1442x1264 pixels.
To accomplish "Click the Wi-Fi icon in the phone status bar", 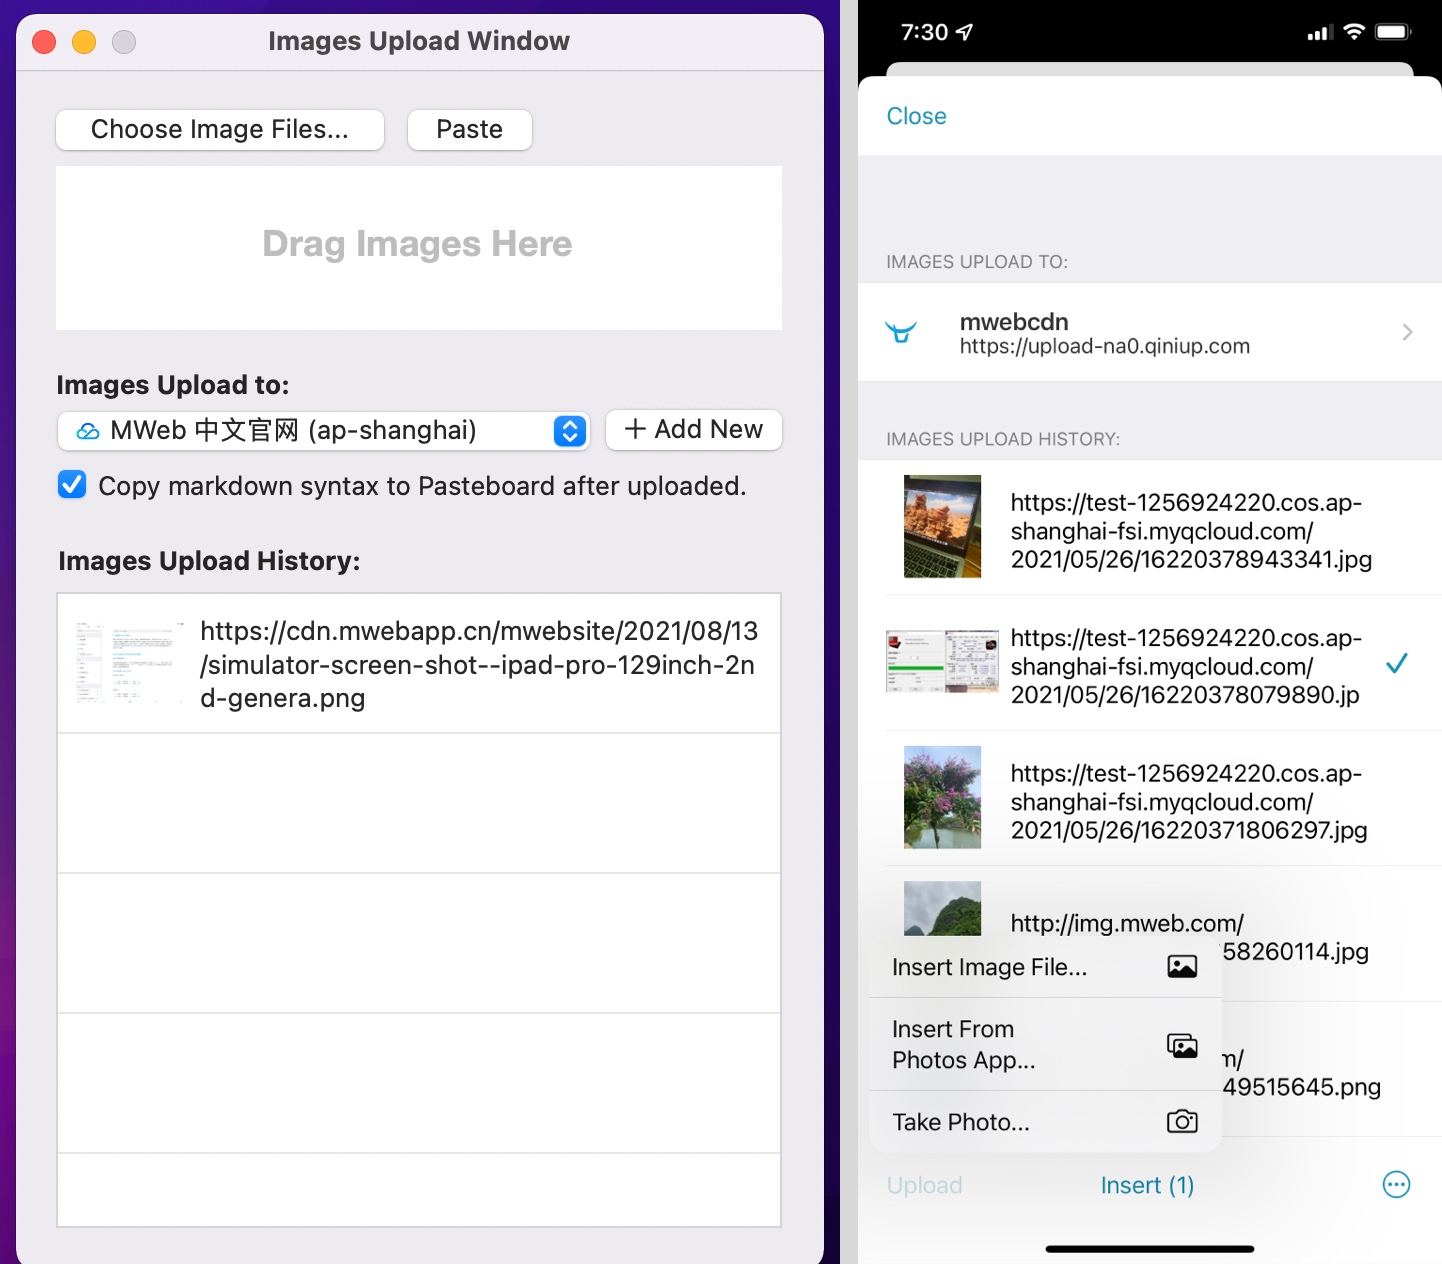I will click(1354, 32).
